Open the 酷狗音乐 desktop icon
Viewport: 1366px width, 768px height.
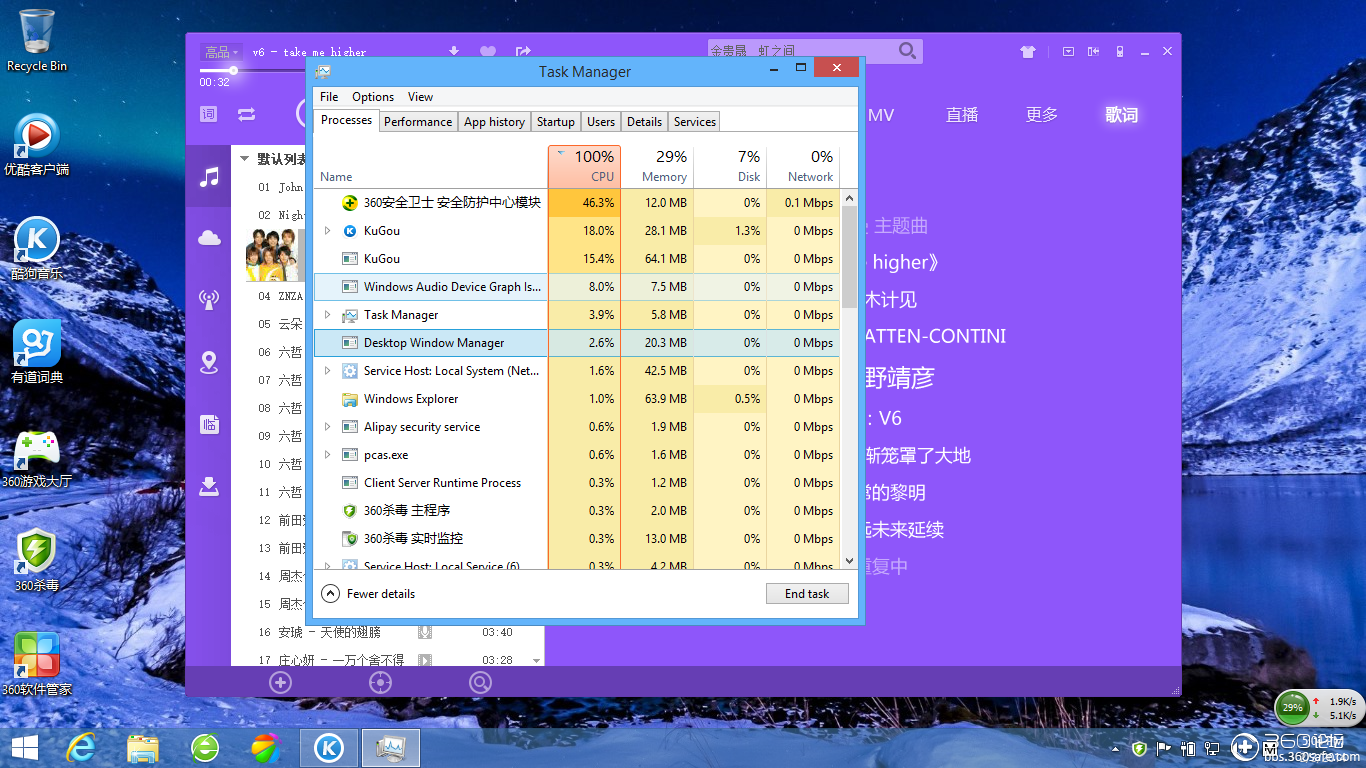point(37,249)
